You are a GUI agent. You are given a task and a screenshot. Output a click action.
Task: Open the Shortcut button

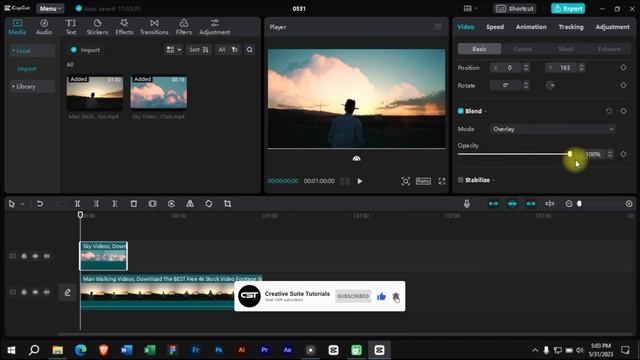515,9
